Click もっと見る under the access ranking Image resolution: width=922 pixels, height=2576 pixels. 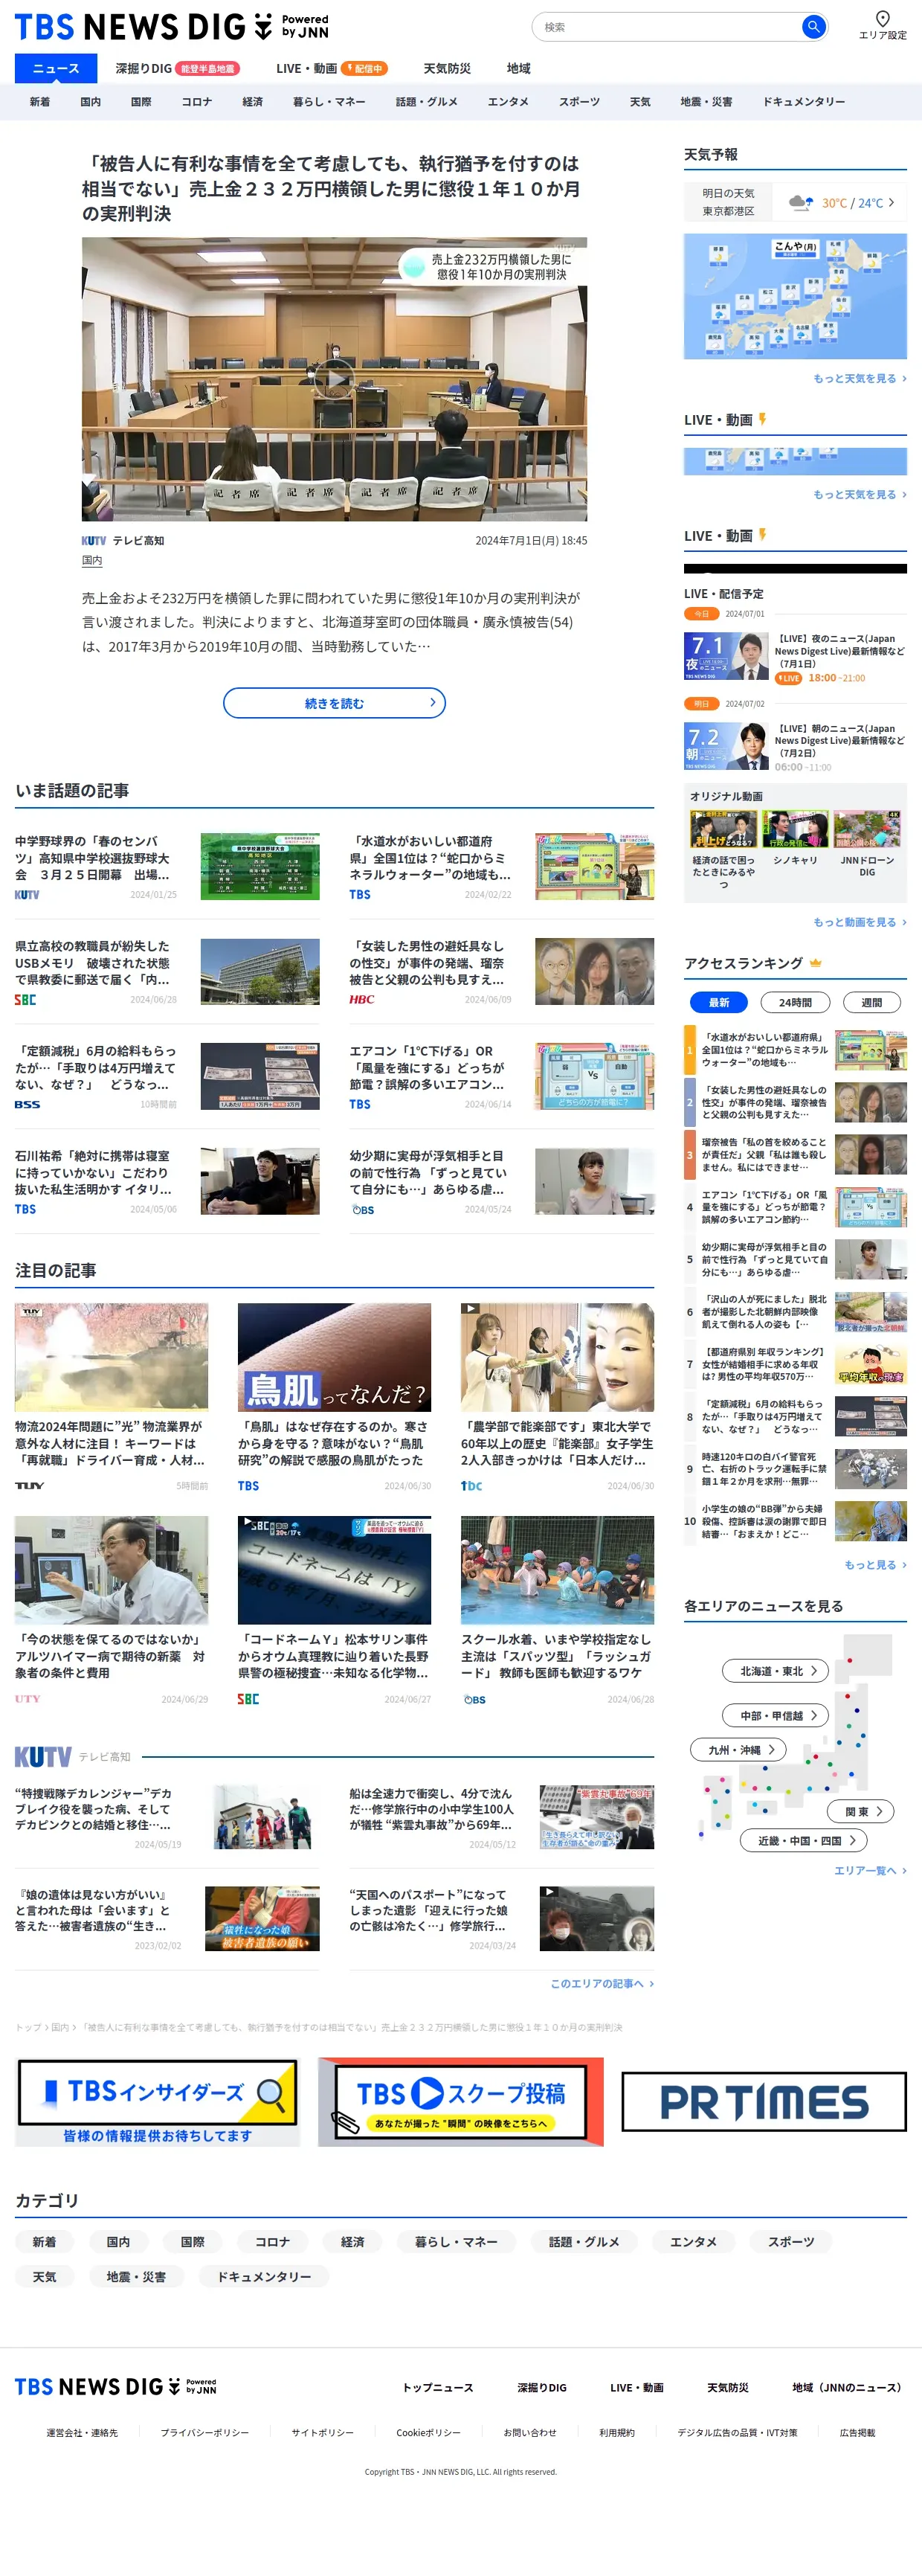coord(875,1564)
